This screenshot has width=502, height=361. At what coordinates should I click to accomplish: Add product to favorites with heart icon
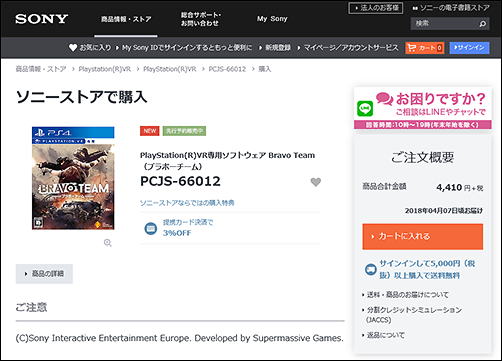316,182
